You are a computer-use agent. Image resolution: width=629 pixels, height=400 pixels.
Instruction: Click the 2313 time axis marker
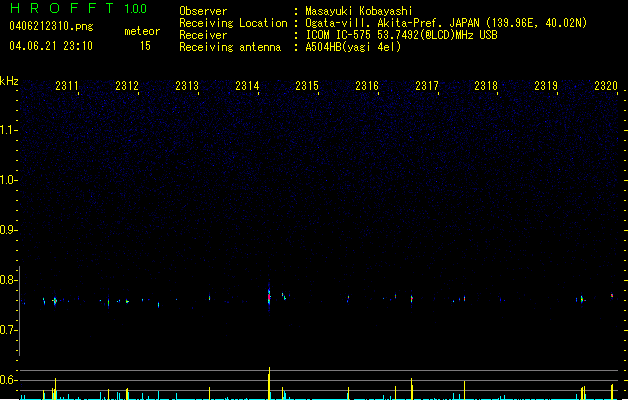(187, 86)
